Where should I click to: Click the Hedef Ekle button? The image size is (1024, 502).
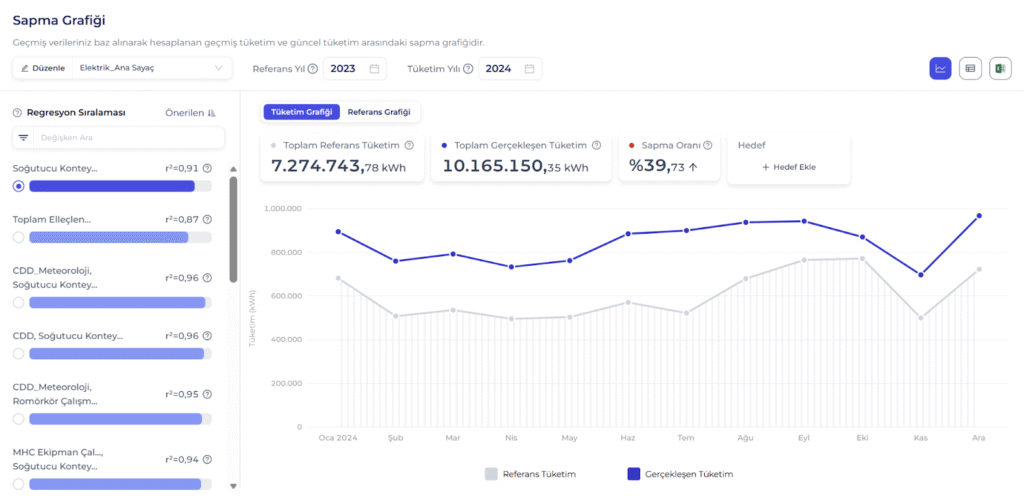tap(789, 167)
